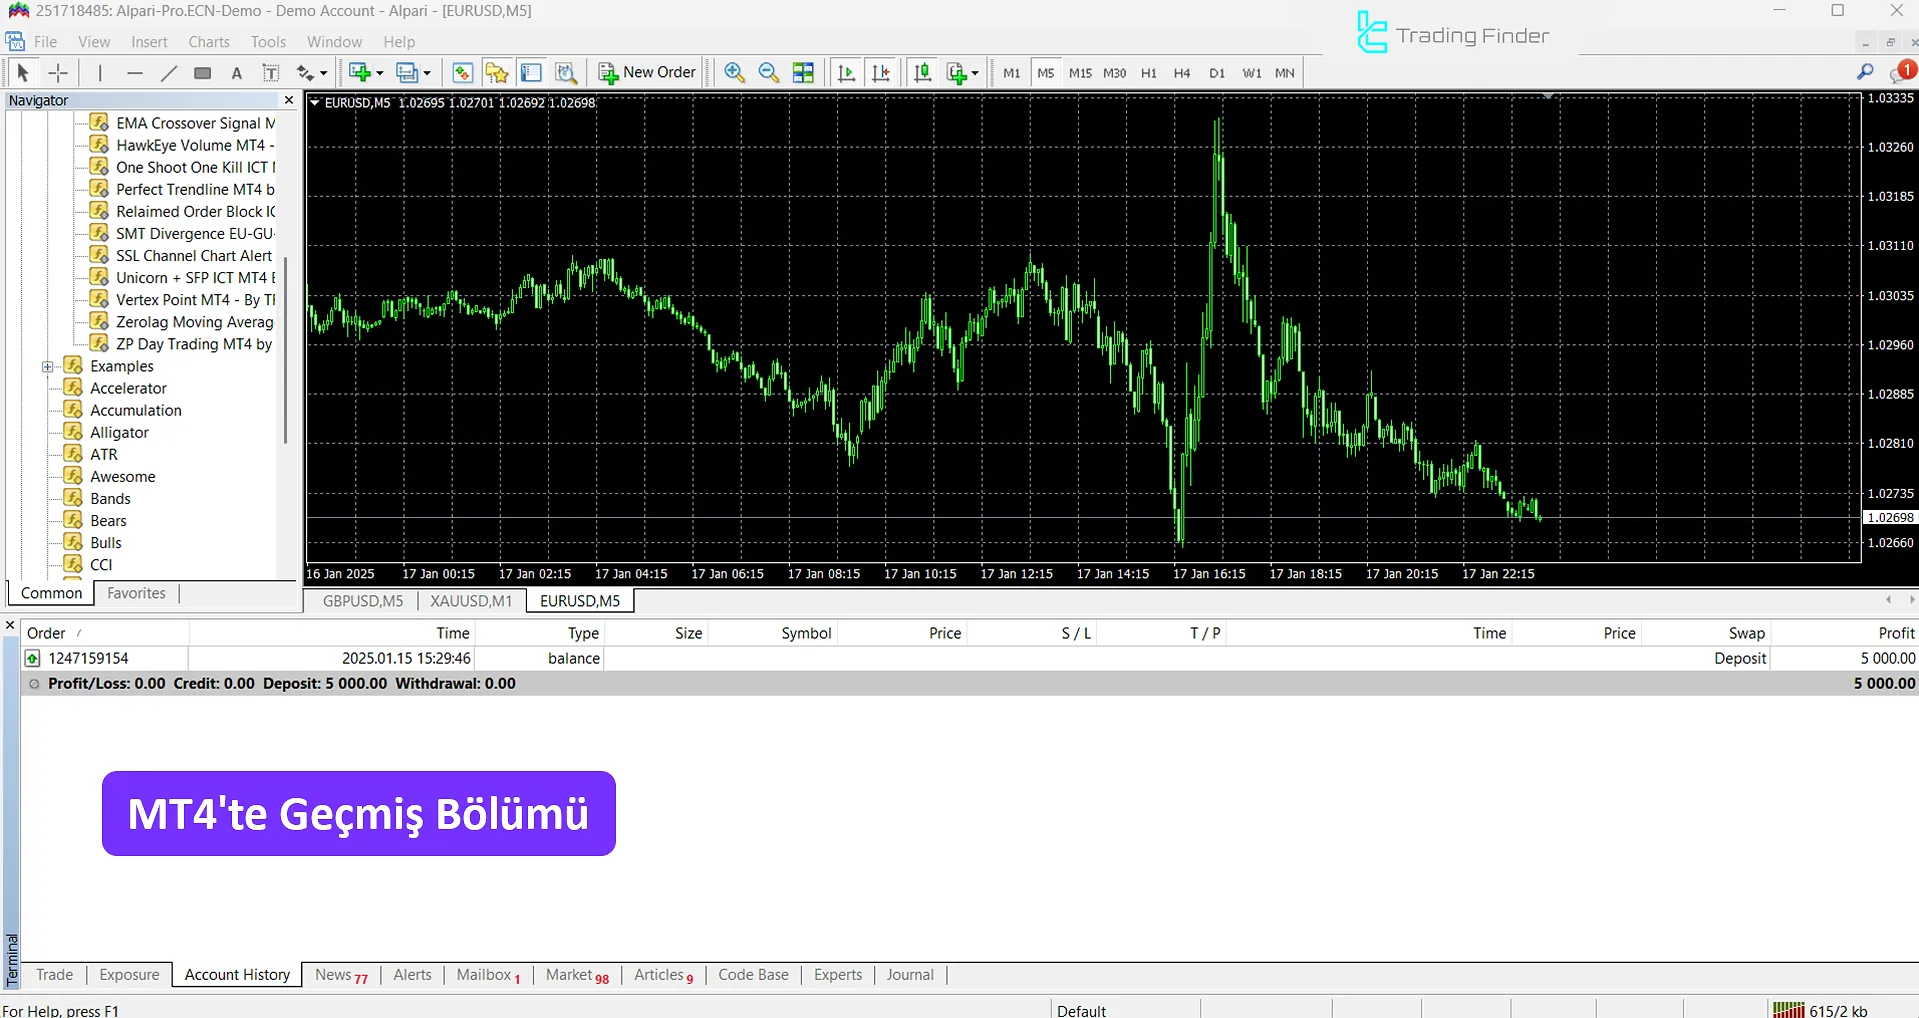
Task: Select the Text Label tool
Action: 270,73
